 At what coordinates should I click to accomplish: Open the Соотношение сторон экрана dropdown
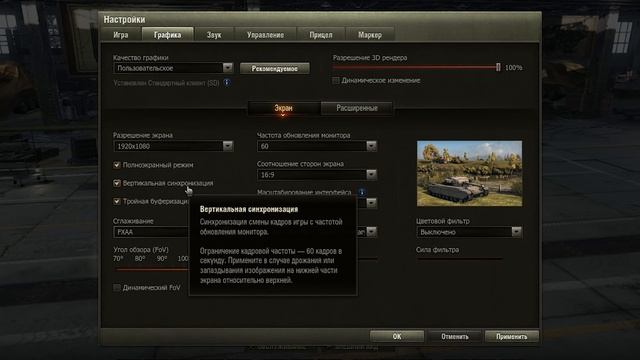(x=317, y=175)
